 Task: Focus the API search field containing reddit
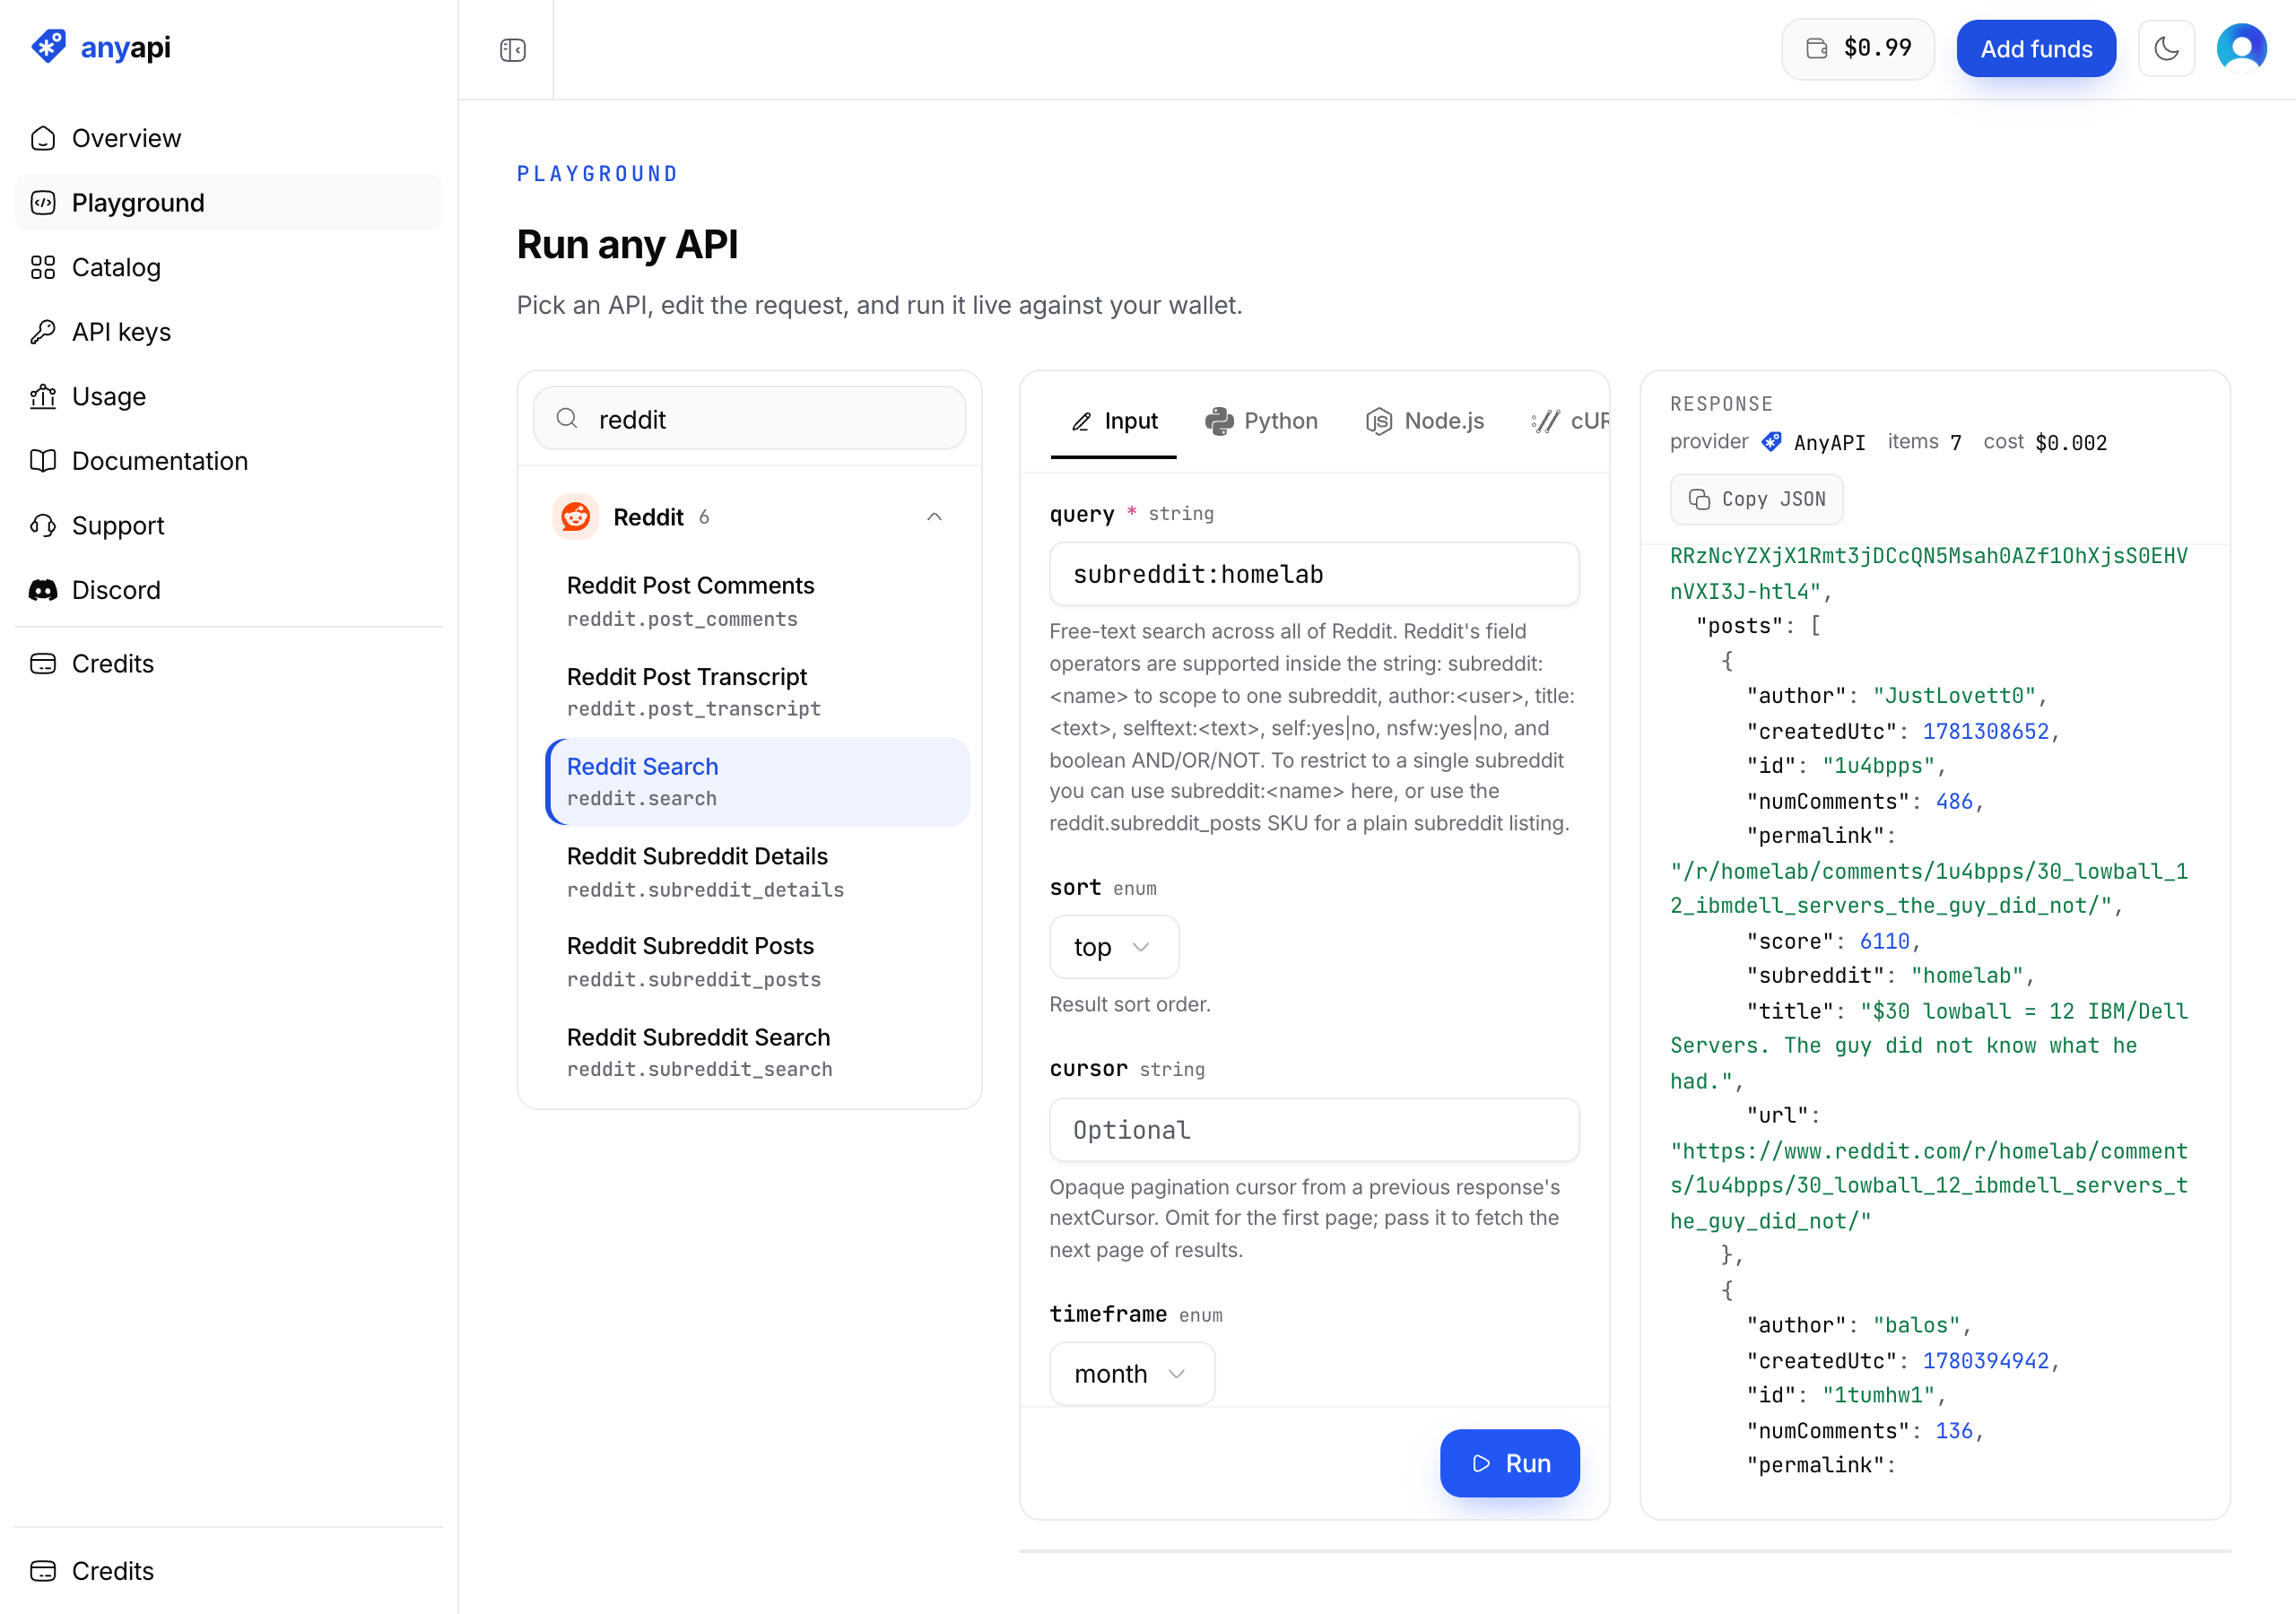point(749,418)
